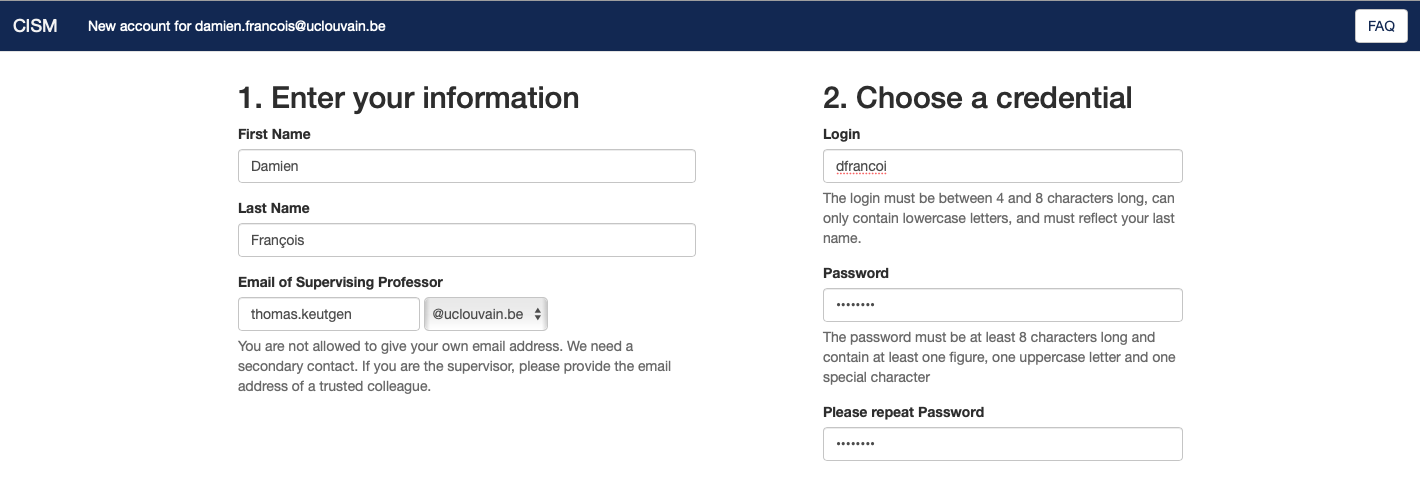Click the Choose a credential heading
This screenshot has width=1420, height=478.
[x=977, y=97]
